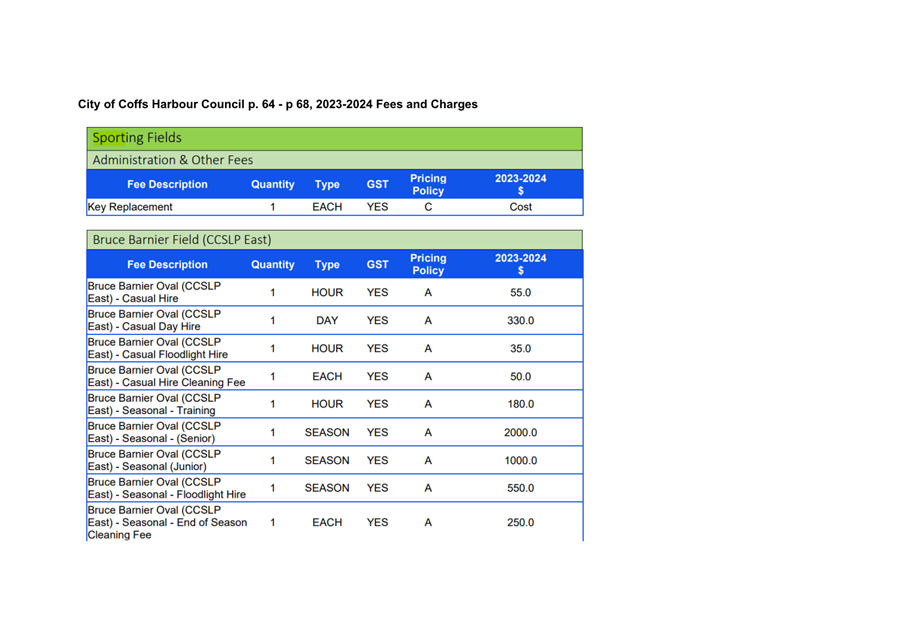The width and height of the screenshot is (907, 641).
Task: Click the Casual Hire fee description
Action: 154,292
